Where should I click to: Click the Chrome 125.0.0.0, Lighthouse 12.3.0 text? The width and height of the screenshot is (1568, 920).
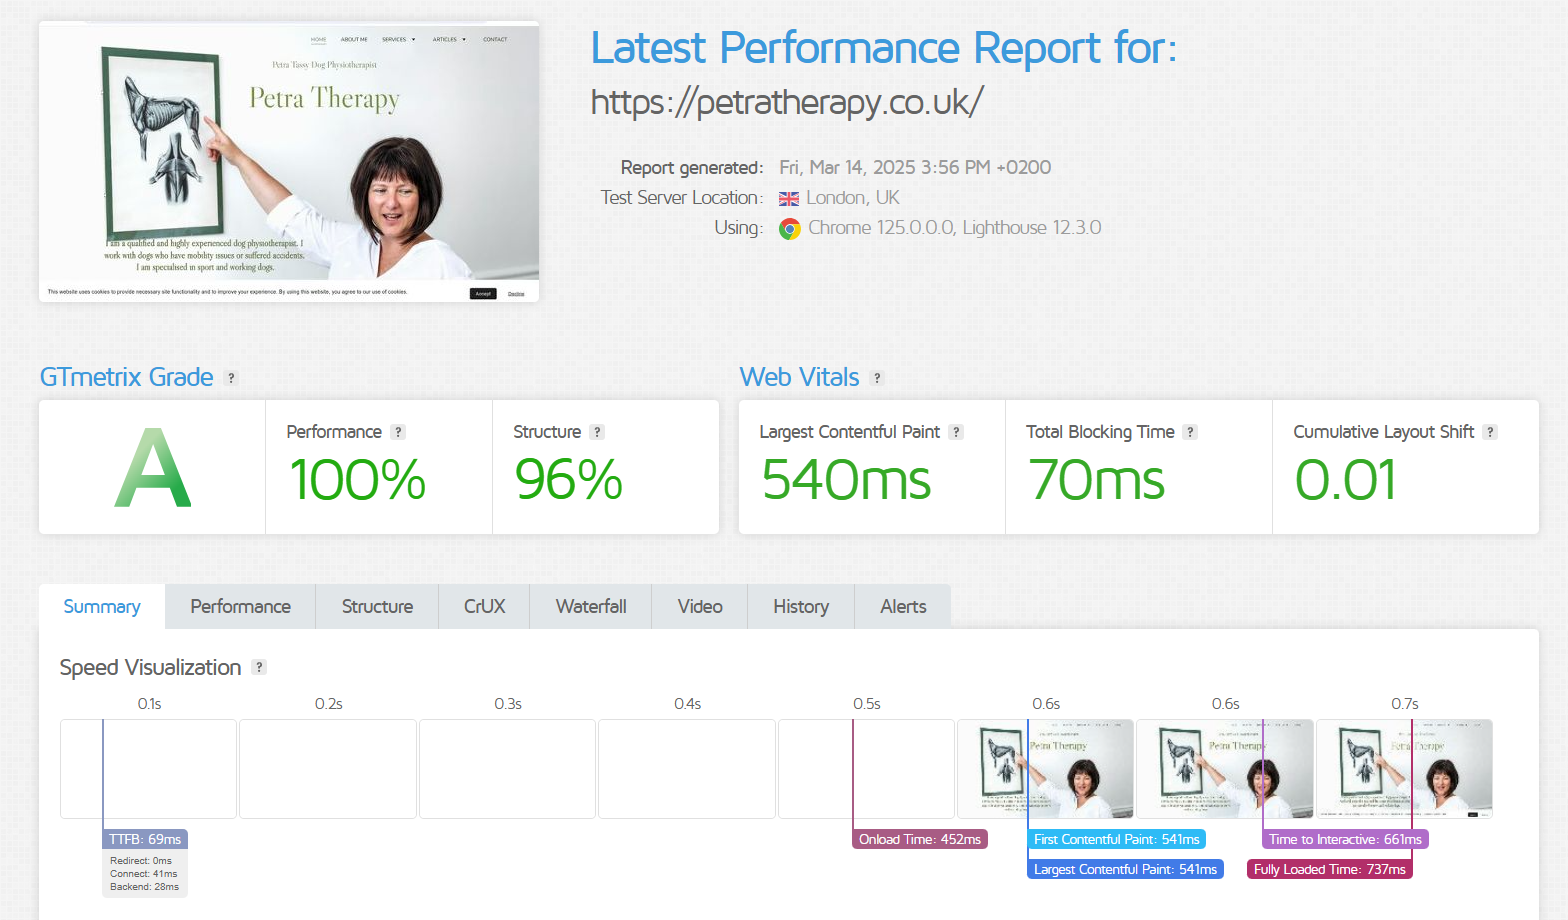coord(955,228)
